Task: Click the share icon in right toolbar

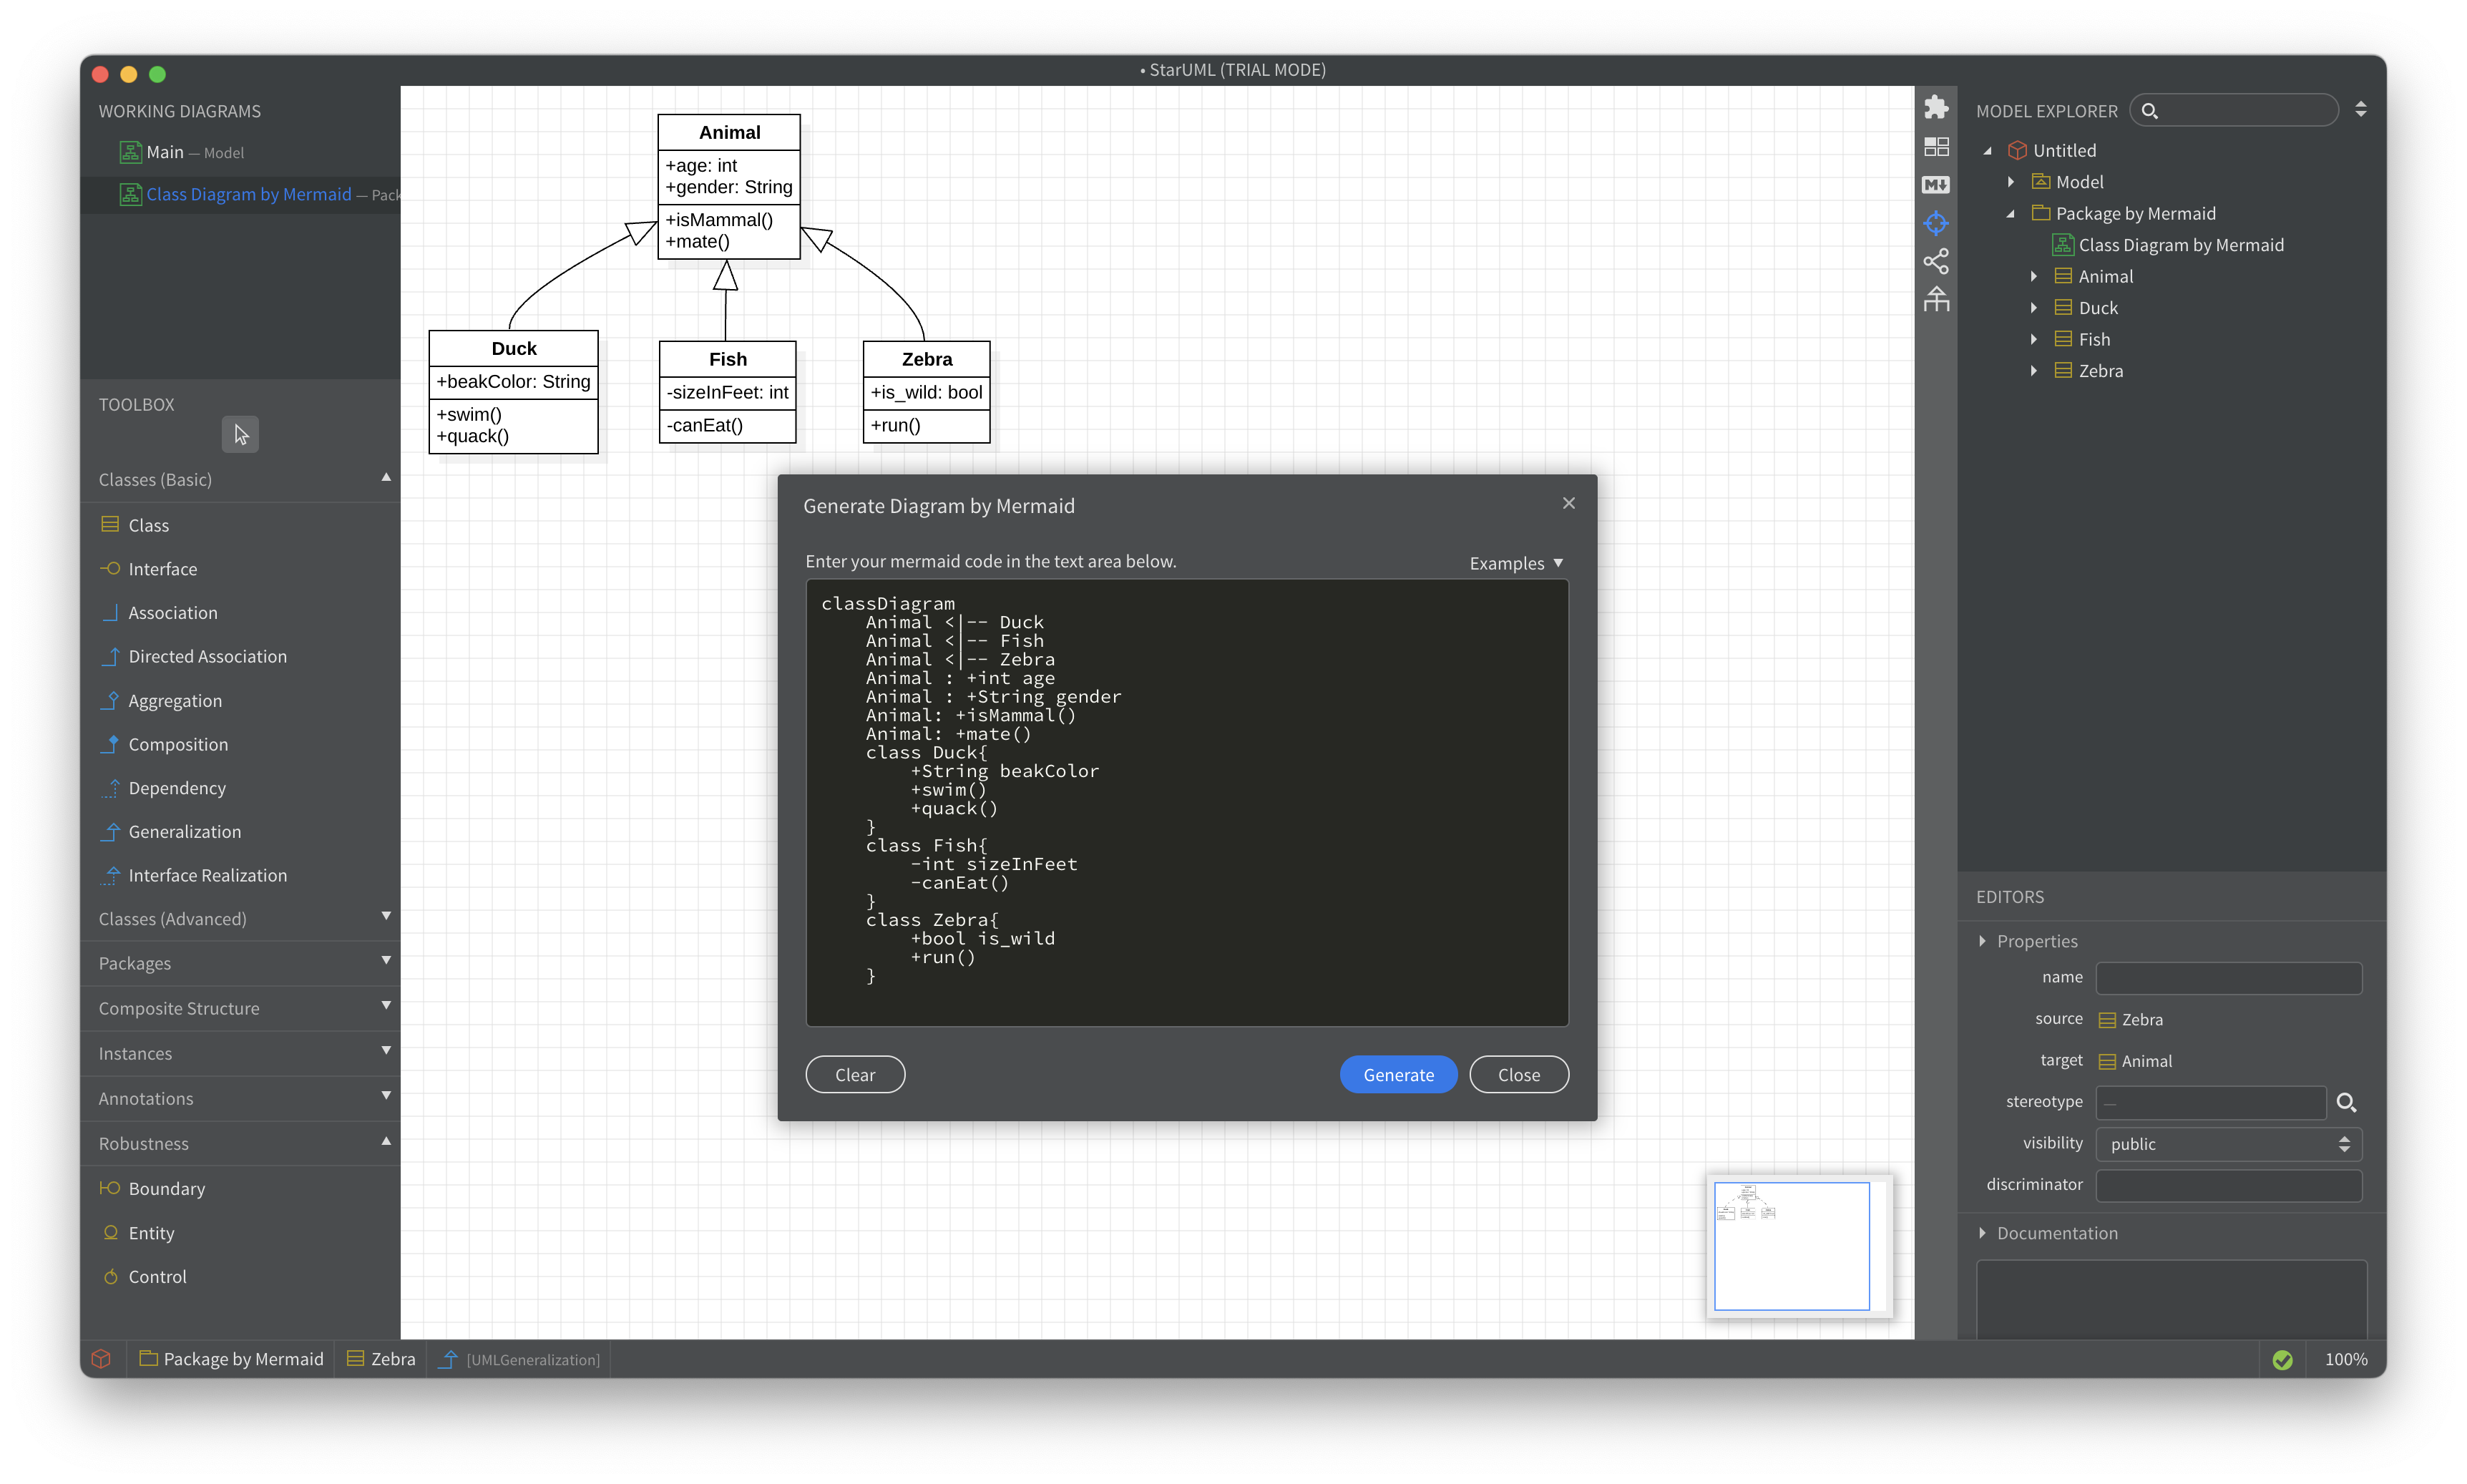Action: (1936, 261)
